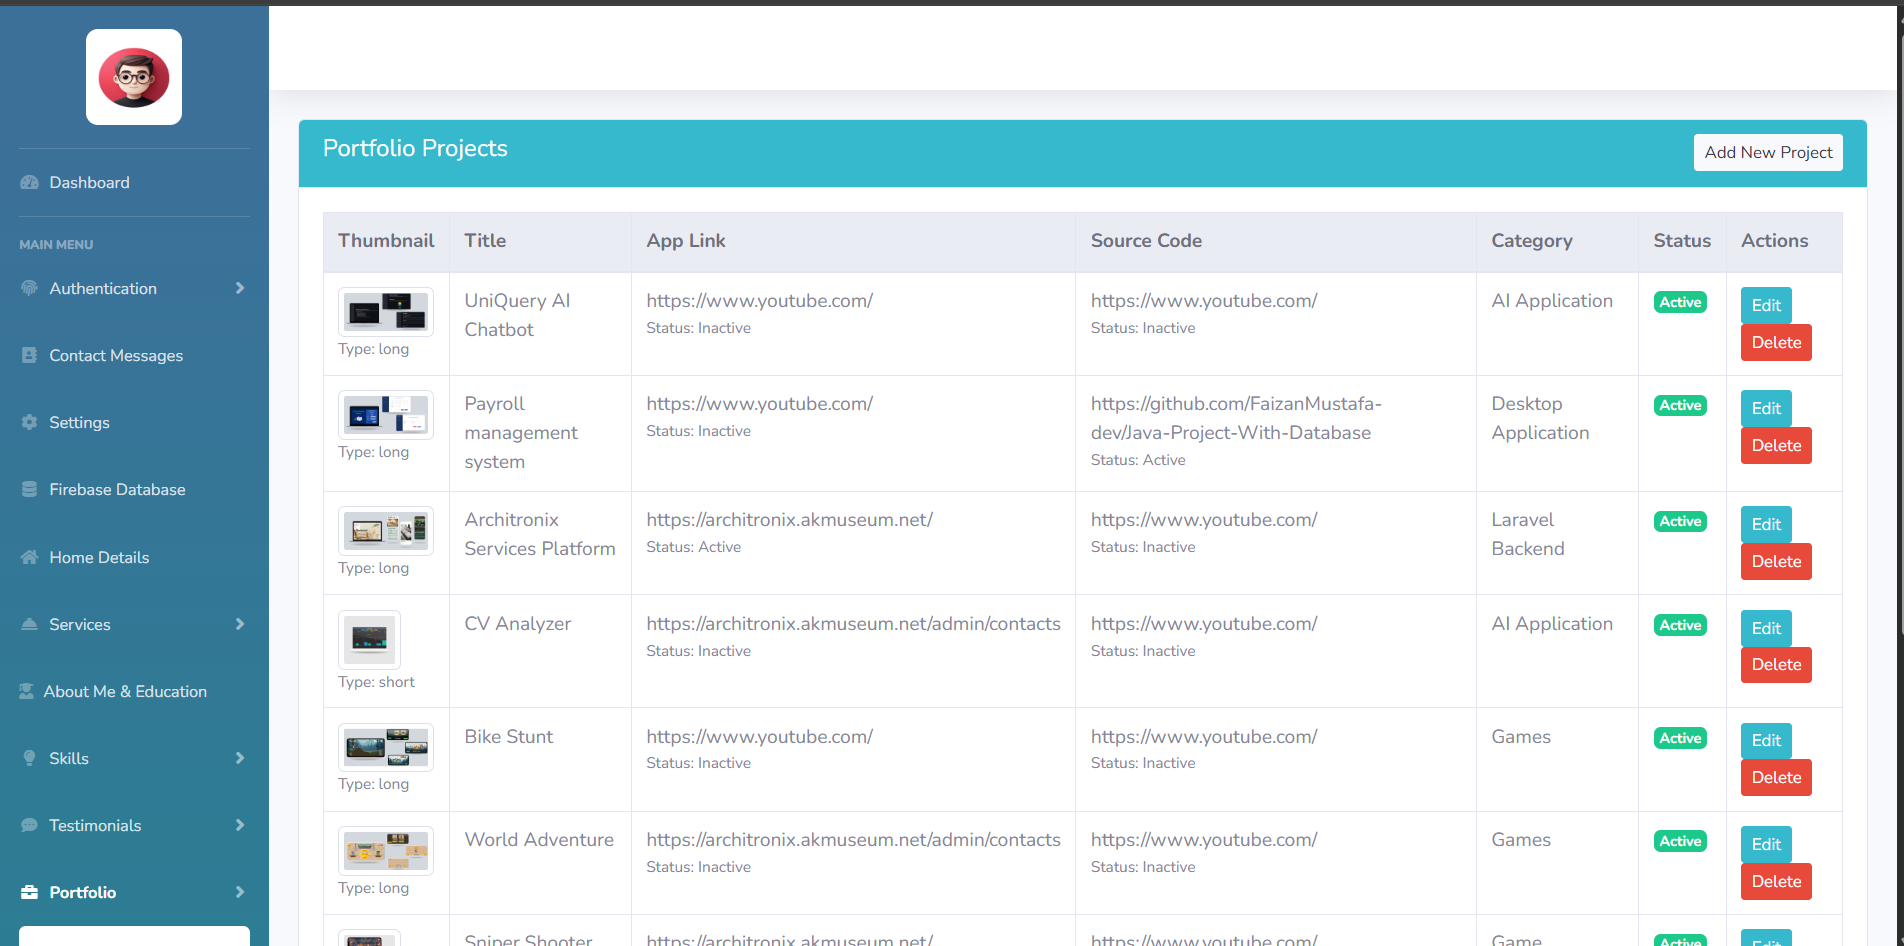This screenshot has width=1904, height=946.
Task: Edit the UniQuery AI Chatbot project
Action: coord(1766,305)
